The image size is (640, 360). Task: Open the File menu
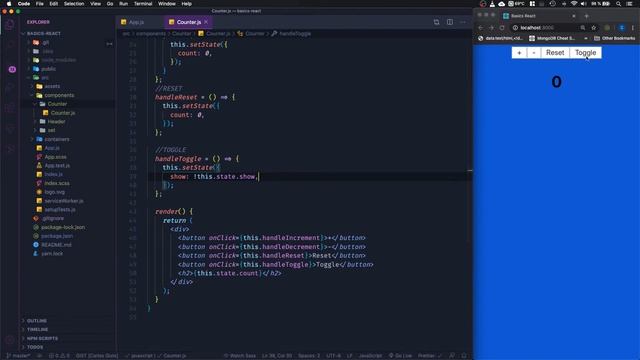[x=39, y=4]
